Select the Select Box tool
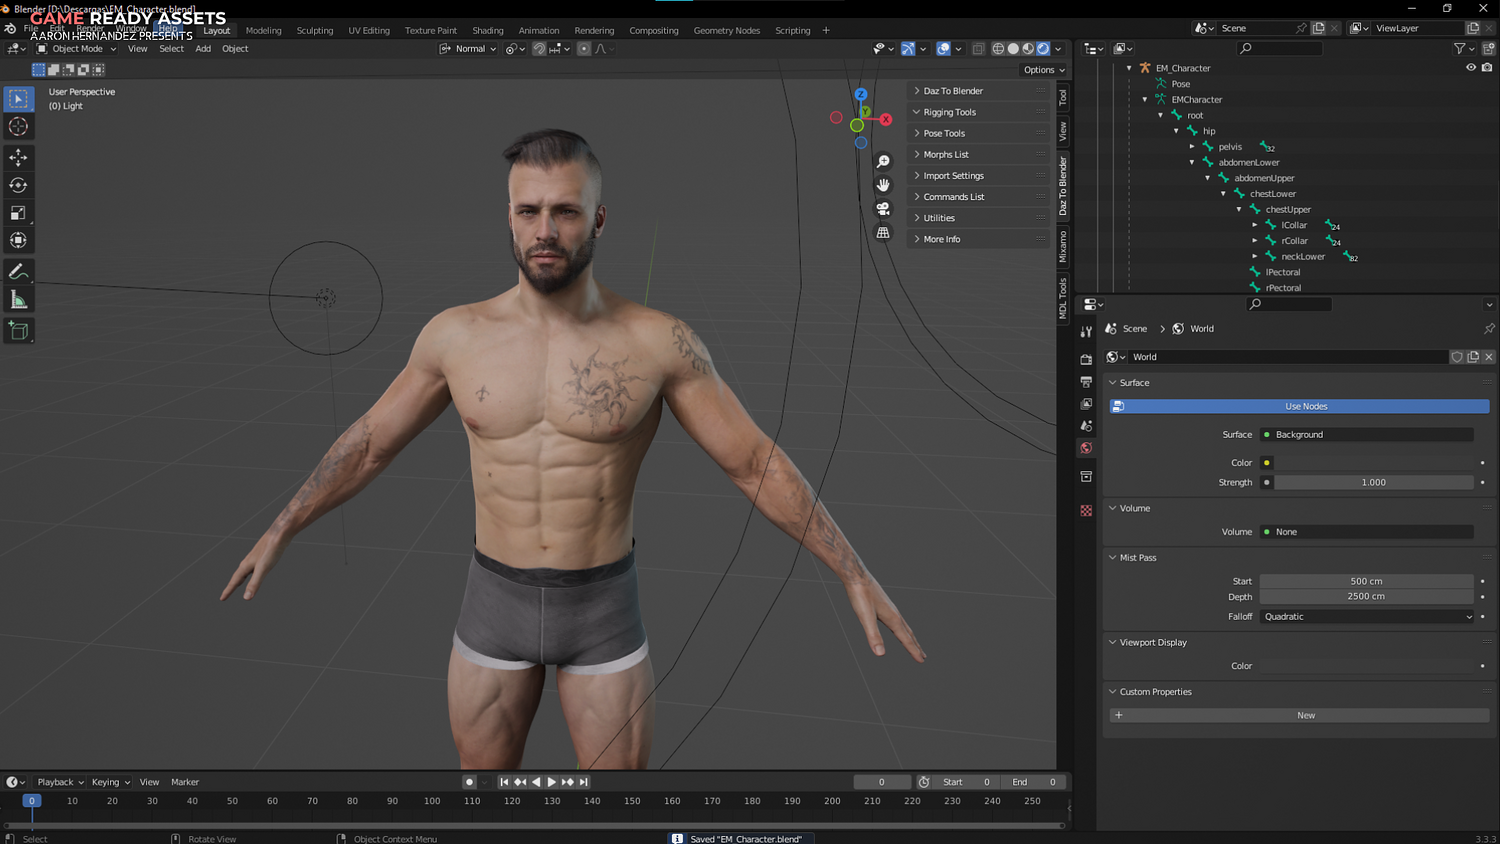Image resolution: width=1500 pixels, height=844 pixels. coord(18,98)
